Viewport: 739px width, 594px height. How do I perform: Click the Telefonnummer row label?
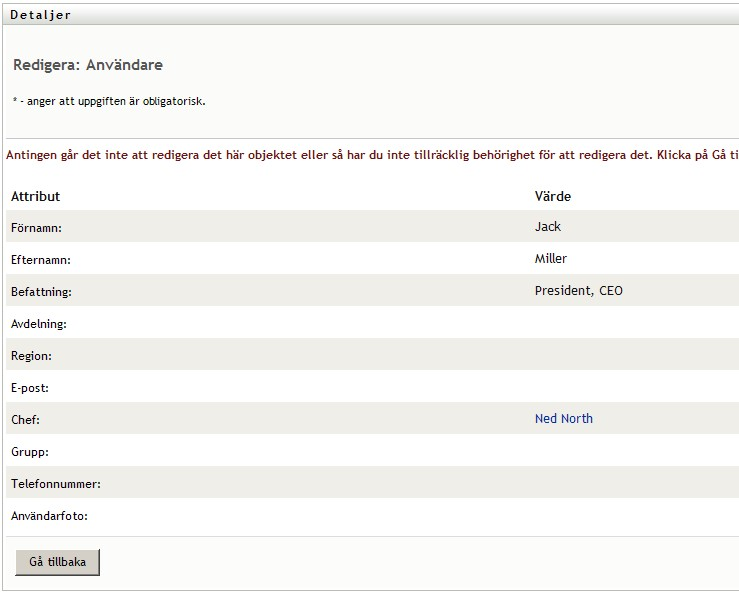coord(56,484)
